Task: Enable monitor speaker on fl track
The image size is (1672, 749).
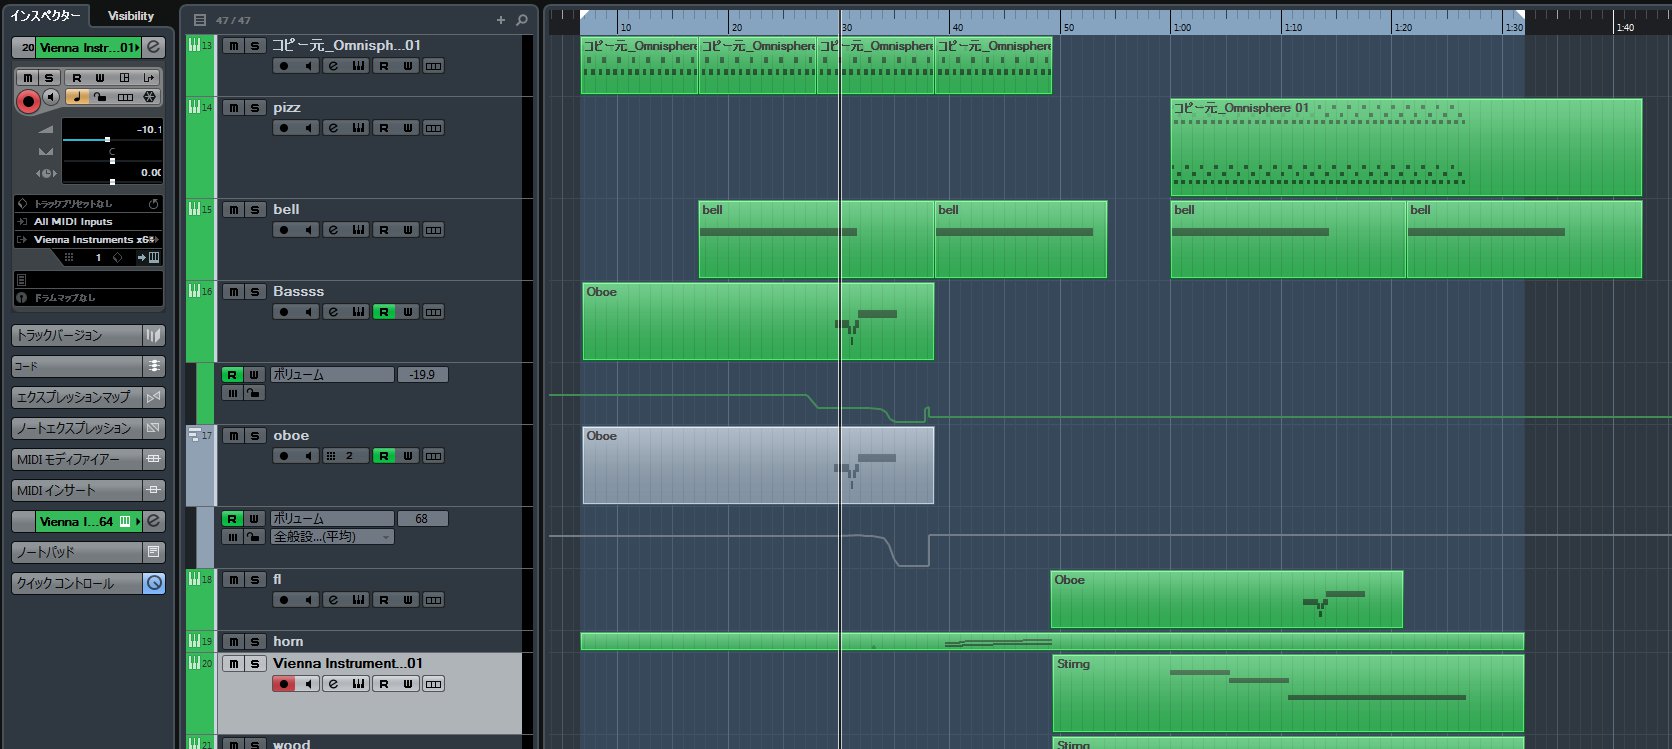Action: 308,600
